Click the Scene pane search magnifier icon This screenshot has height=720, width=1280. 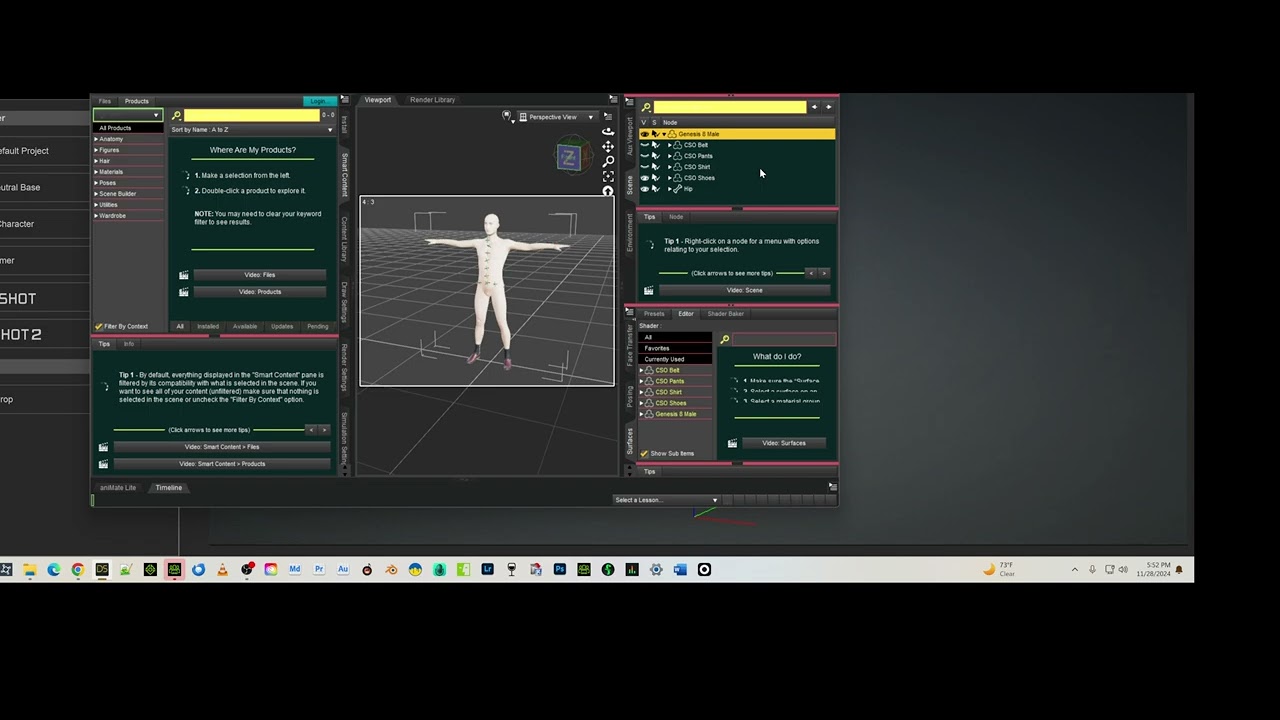(x=646, y=107)
